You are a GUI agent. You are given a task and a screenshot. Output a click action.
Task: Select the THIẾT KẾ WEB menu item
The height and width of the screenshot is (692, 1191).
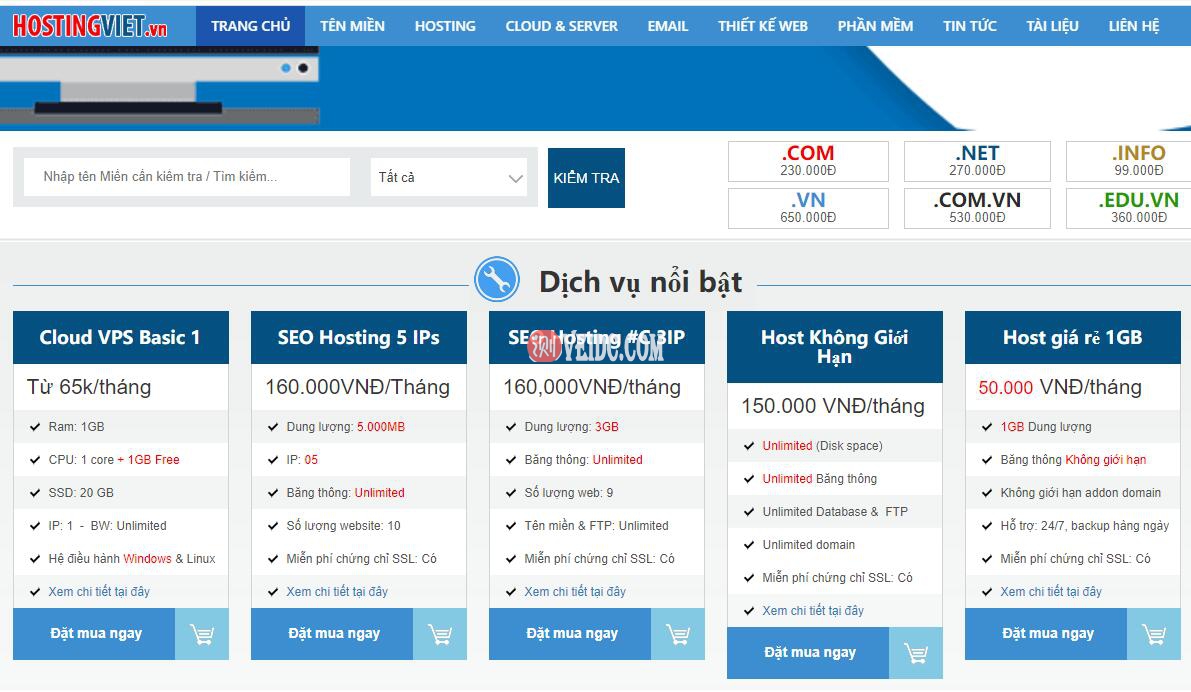tap(763, 26)
